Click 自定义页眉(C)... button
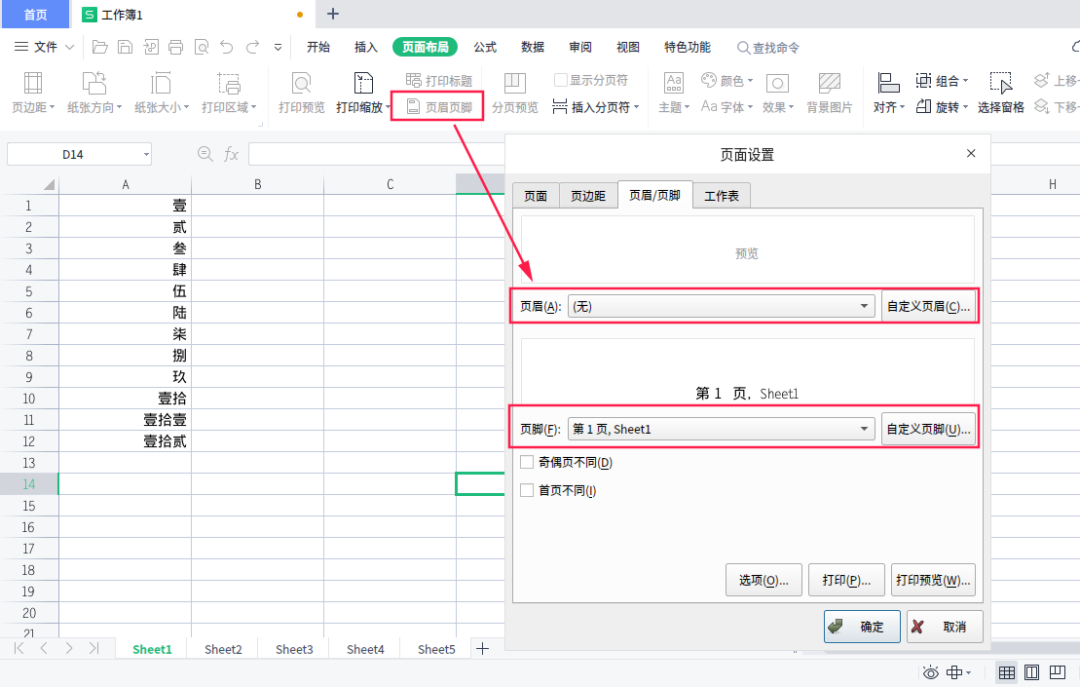The width and height of the screenshot is (1080, 687). (x=928, y=306)
